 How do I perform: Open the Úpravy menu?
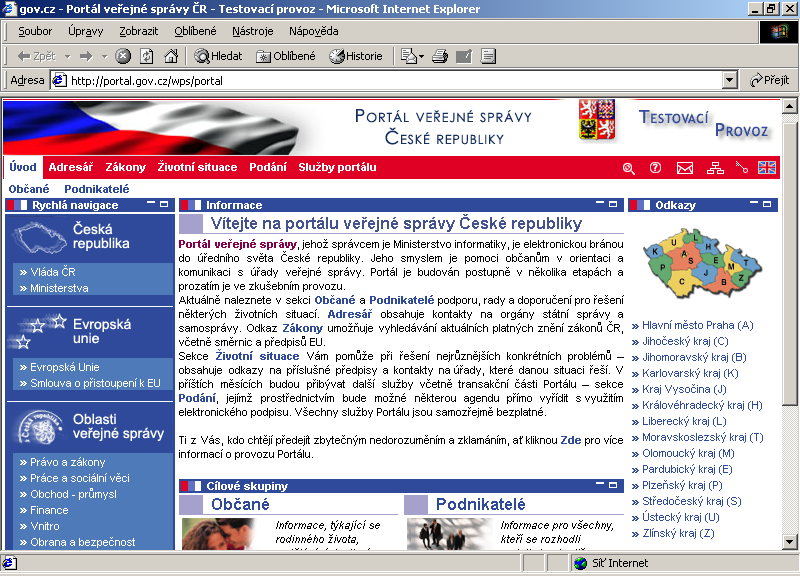[x=86, y=31]
